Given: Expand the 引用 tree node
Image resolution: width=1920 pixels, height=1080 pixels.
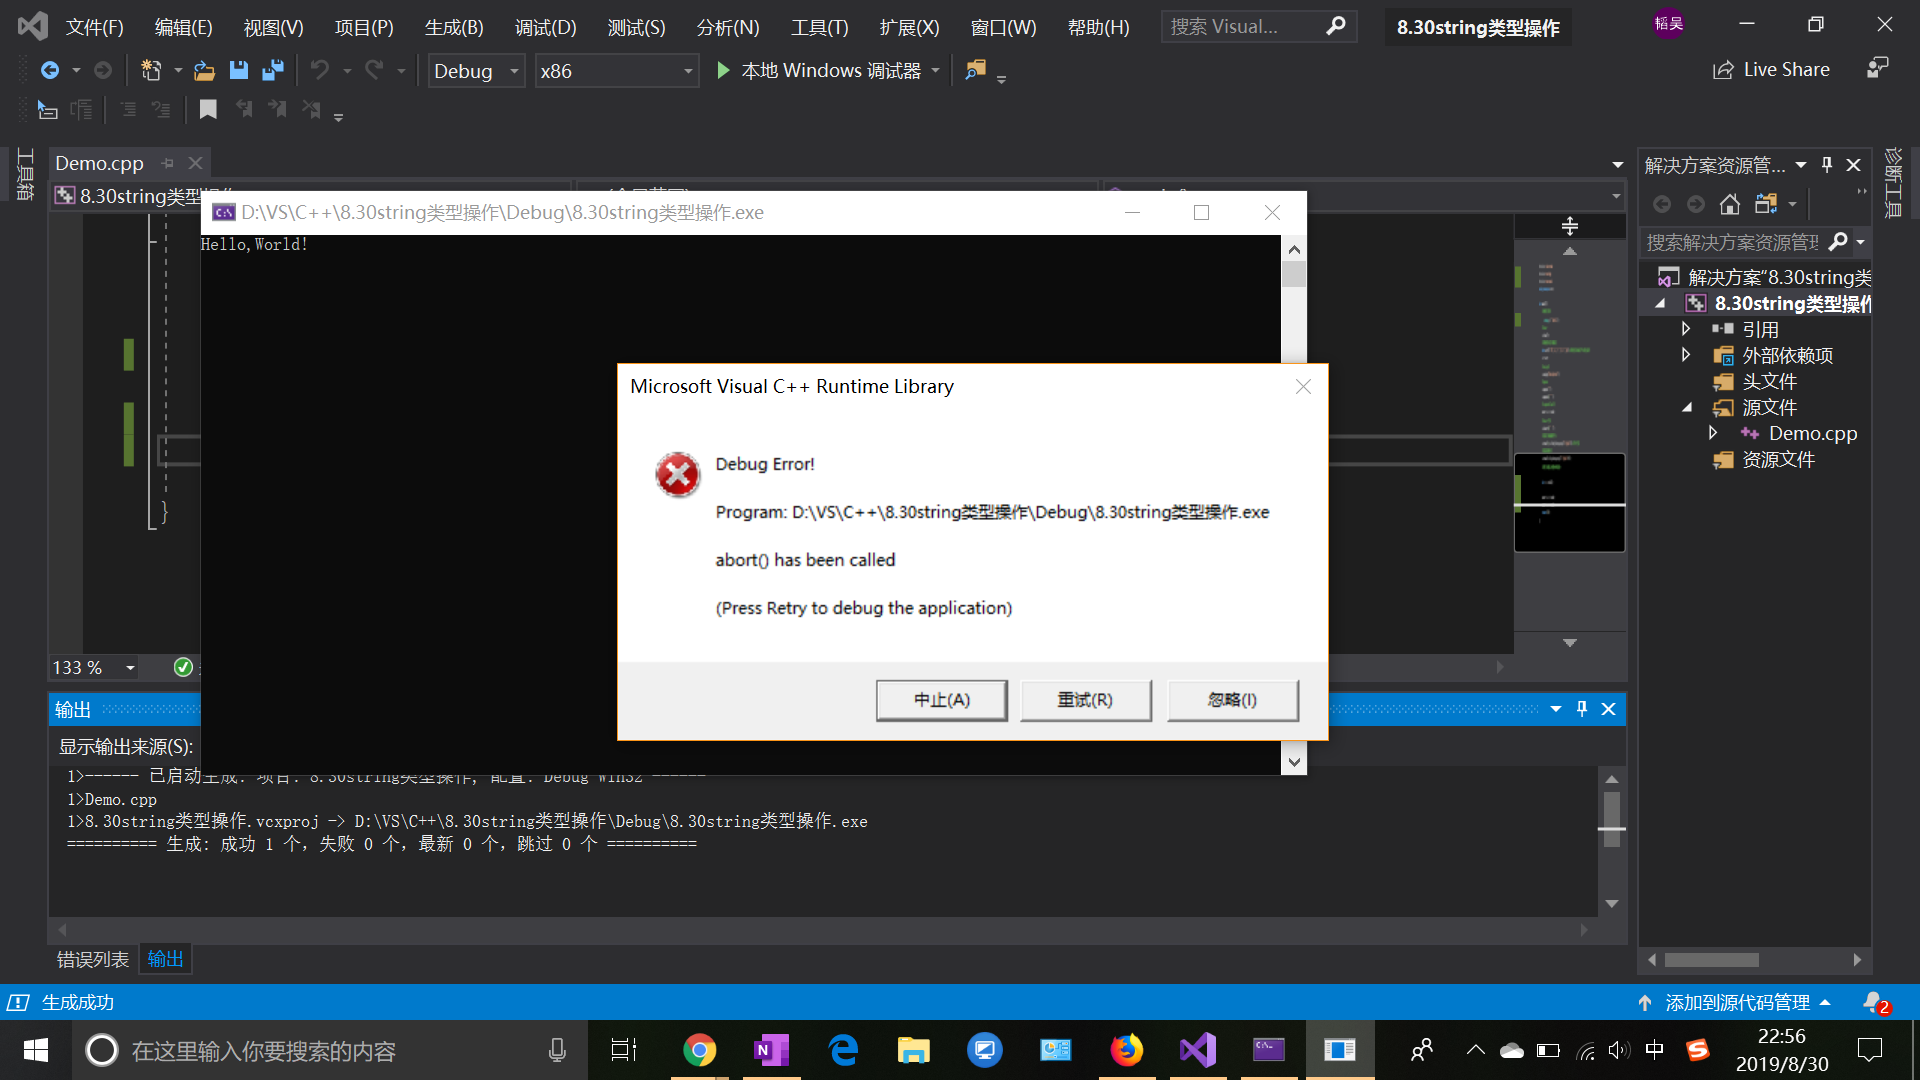Looking at the screenshot, I should pos(1686,329).
